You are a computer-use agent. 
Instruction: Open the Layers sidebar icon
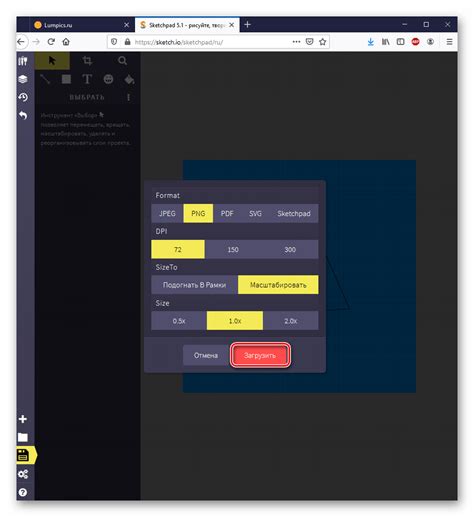(23, 79)
